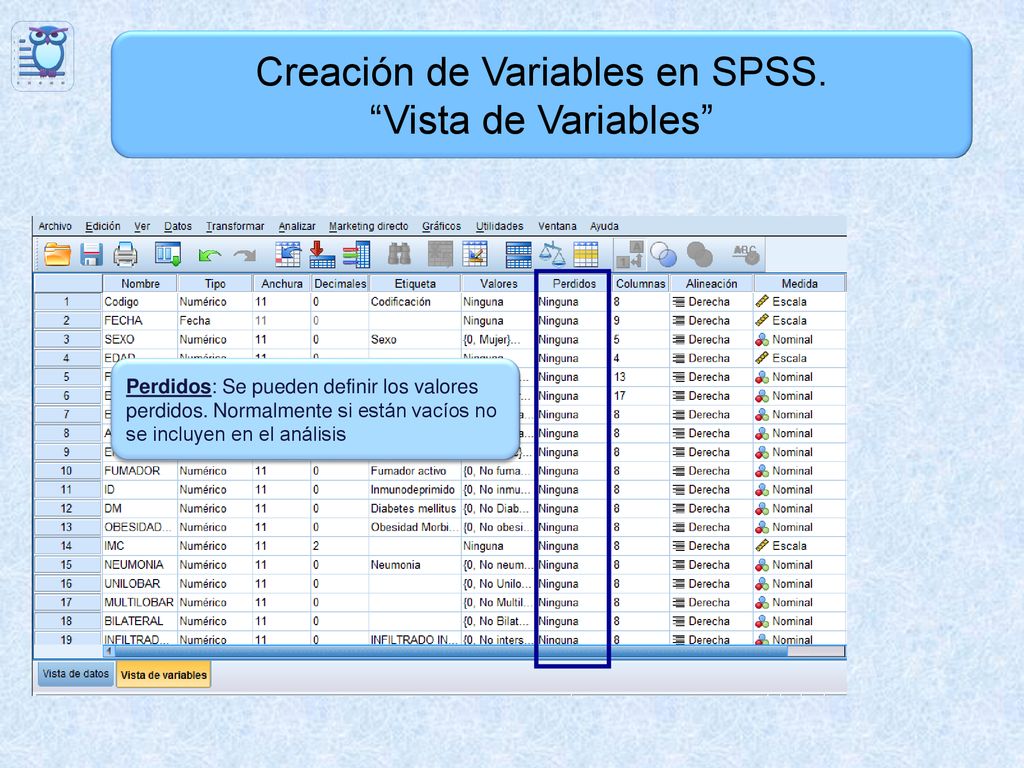Click the ruler Escala icon in the IMC row
This screenshot has width=1024, height=768.
tap(761, 546)
